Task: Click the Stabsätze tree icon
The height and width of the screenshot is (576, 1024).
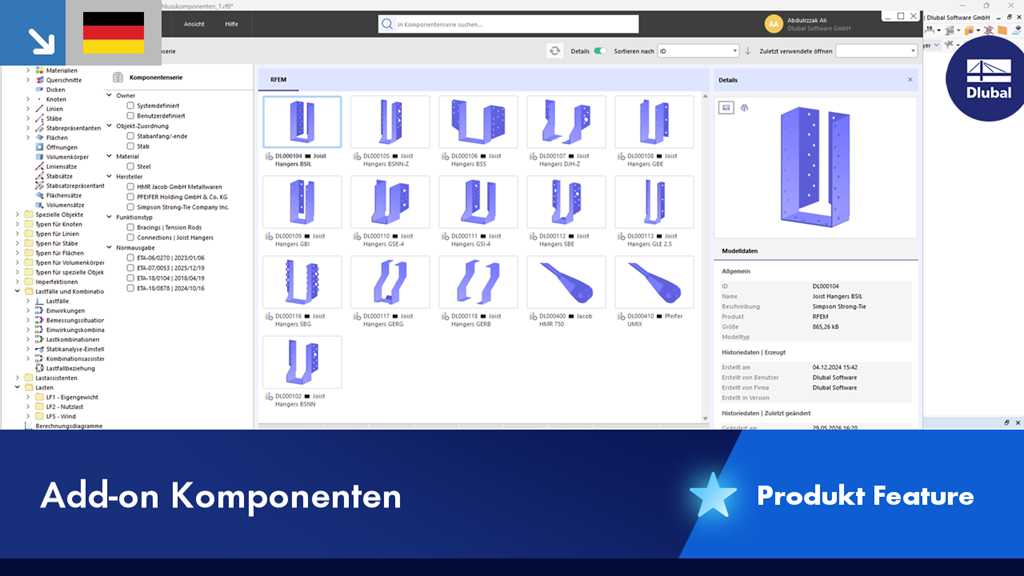Action: [40, 176]
